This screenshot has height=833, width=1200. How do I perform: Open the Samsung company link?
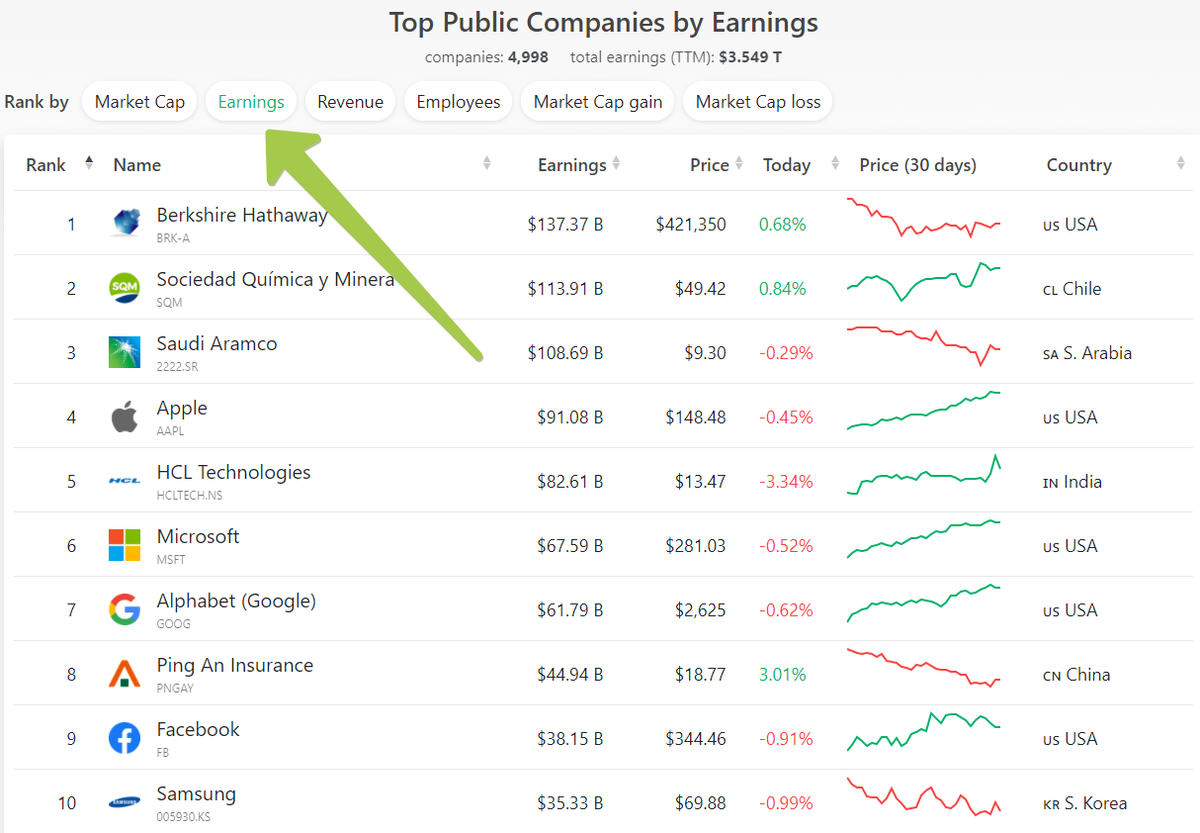(x=196, y=794)
